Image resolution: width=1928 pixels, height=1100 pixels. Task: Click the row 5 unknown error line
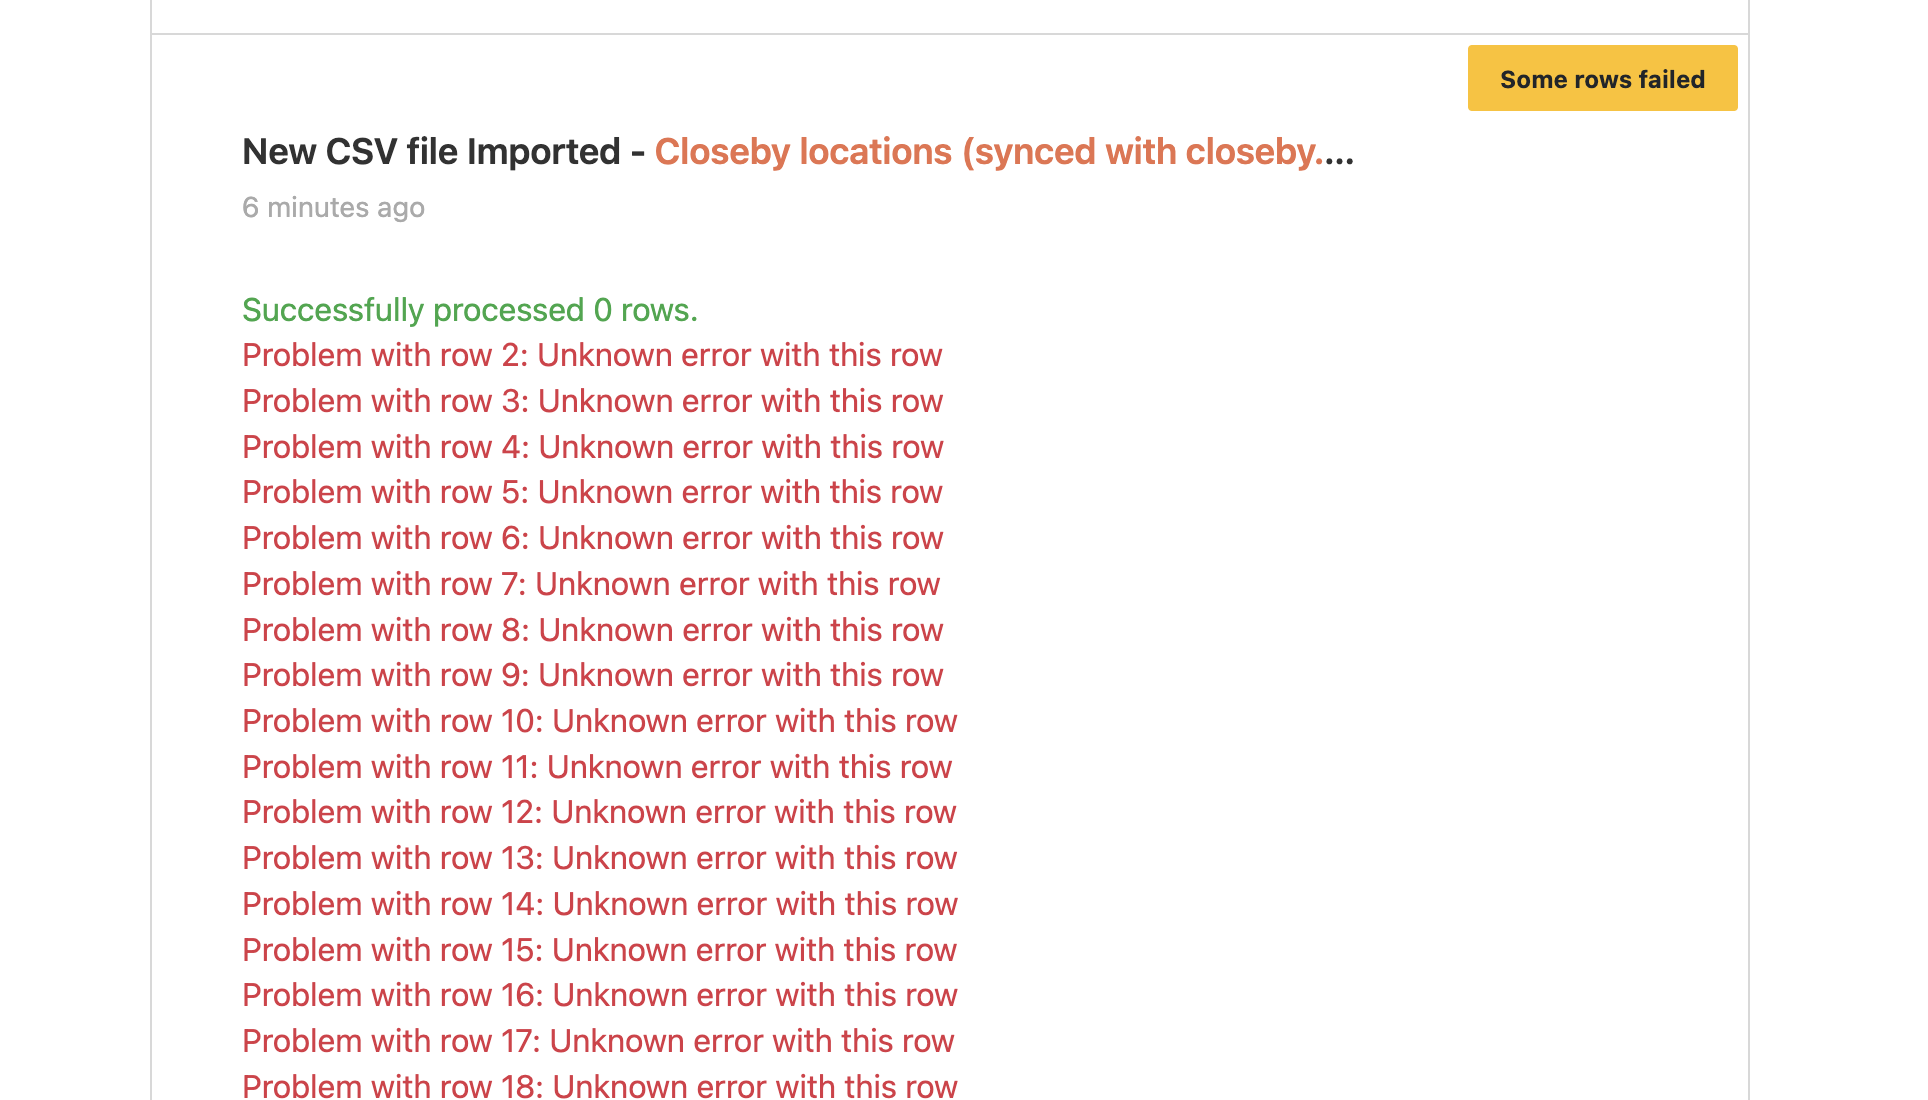[592, 492]
